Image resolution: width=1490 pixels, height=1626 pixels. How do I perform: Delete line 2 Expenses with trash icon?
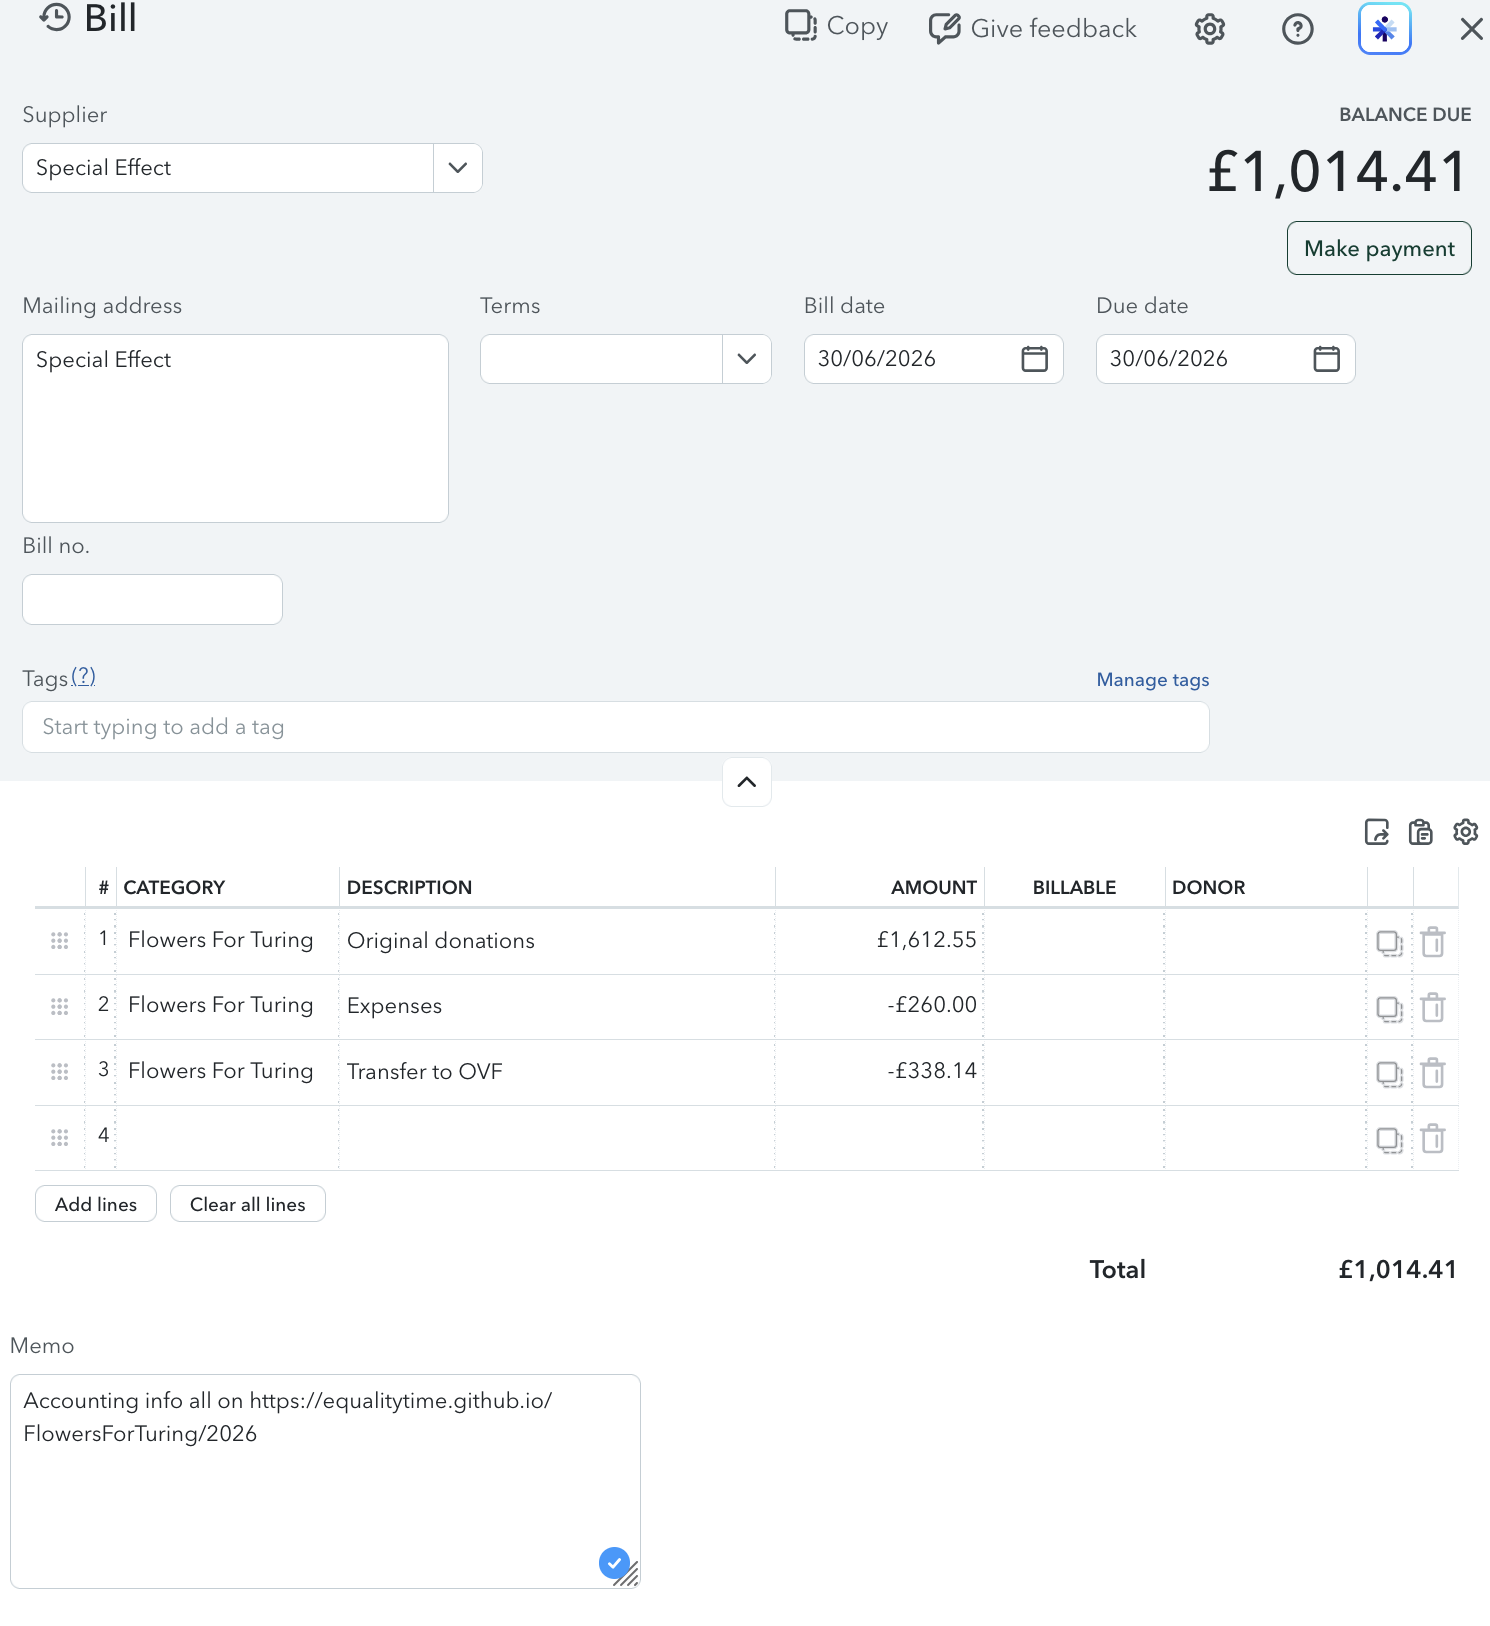[x=1433, y=1007]
